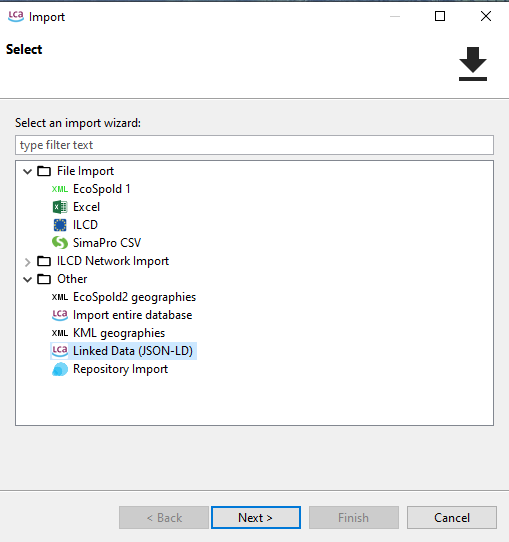The image size is (509, 542).
Task: Click the Import entire database LCA icon
Action: pos(60,315)
